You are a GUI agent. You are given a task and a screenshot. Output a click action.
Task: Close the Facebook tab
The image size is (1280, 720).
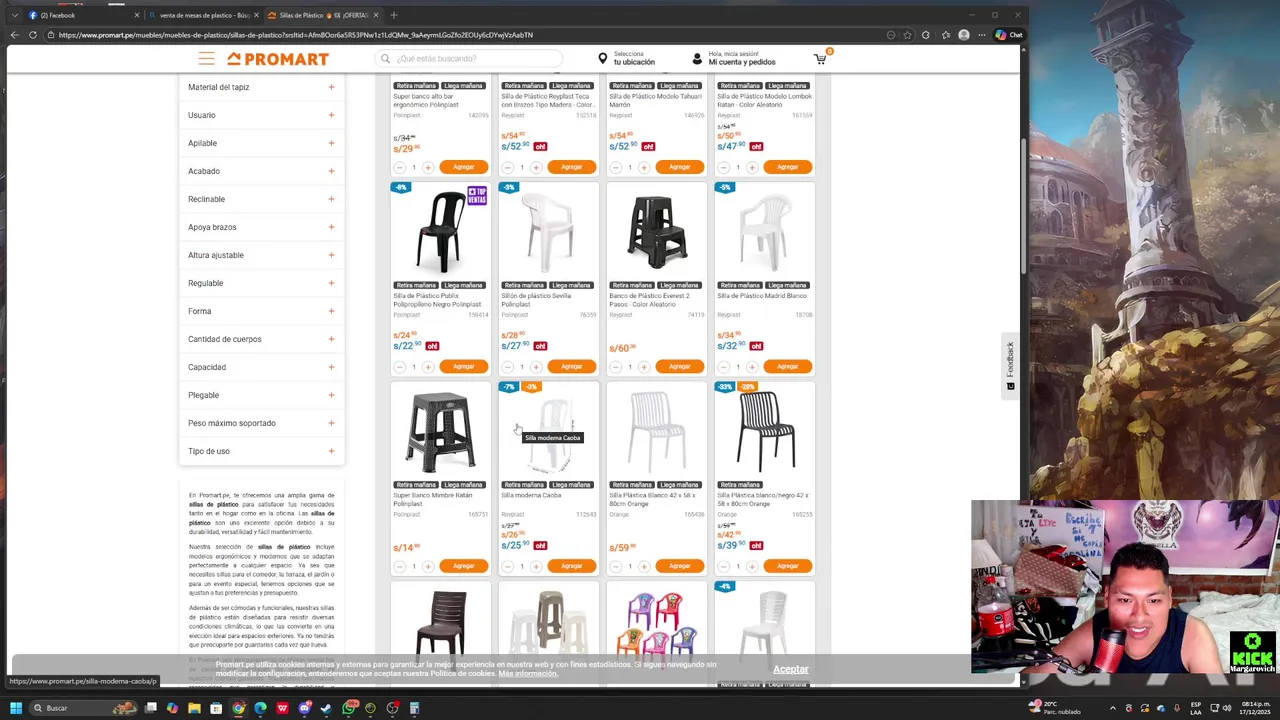137,15
